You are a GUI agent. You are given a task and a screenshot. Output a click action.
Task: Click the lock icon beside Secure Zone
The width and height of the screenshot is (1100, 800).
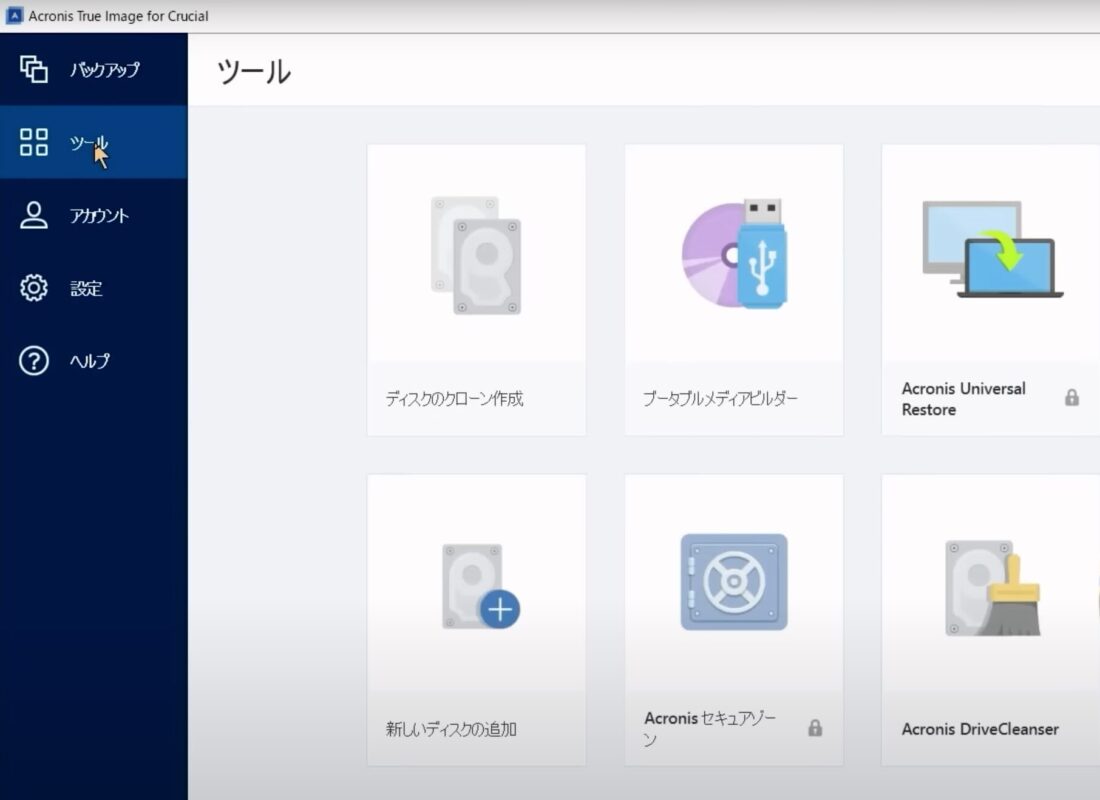tap(815, 728)
